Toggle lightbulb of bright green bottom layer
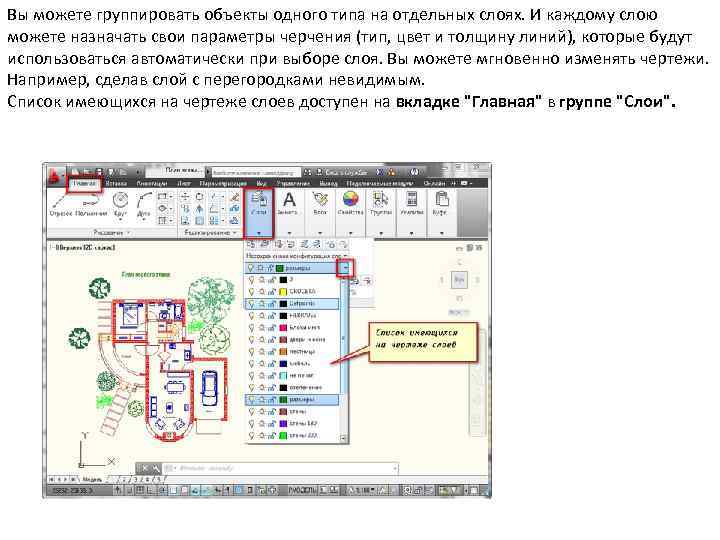 tap(251, 435)
